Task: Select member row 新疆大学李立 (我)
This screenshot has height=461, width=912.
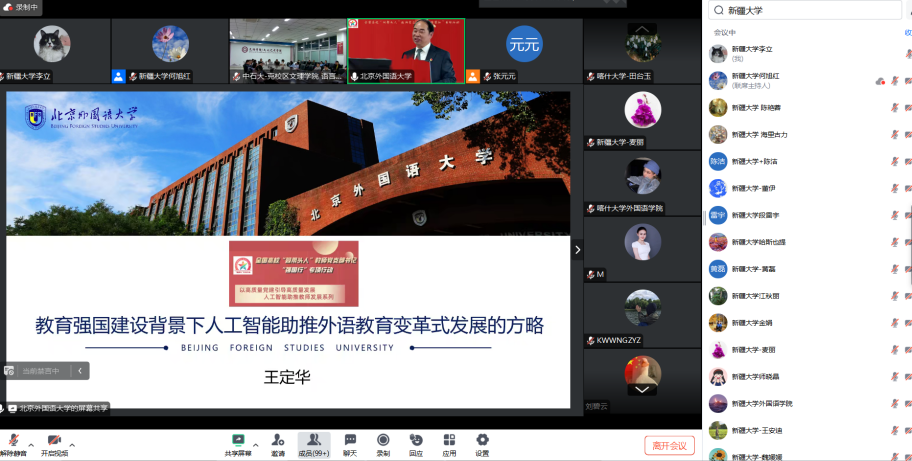Action: point(809,53)
